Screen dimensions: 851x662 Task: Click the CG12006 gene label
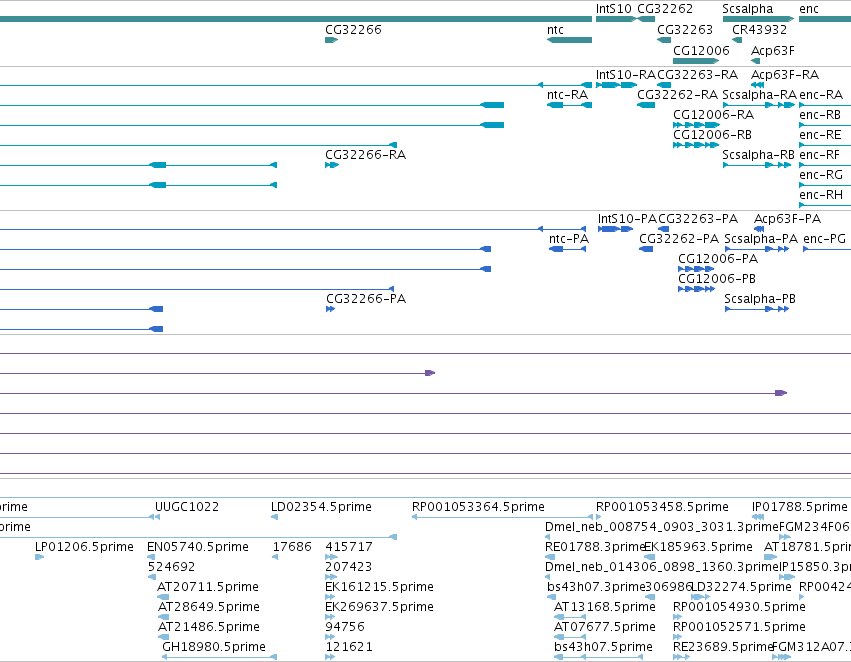tap(701, 50)
